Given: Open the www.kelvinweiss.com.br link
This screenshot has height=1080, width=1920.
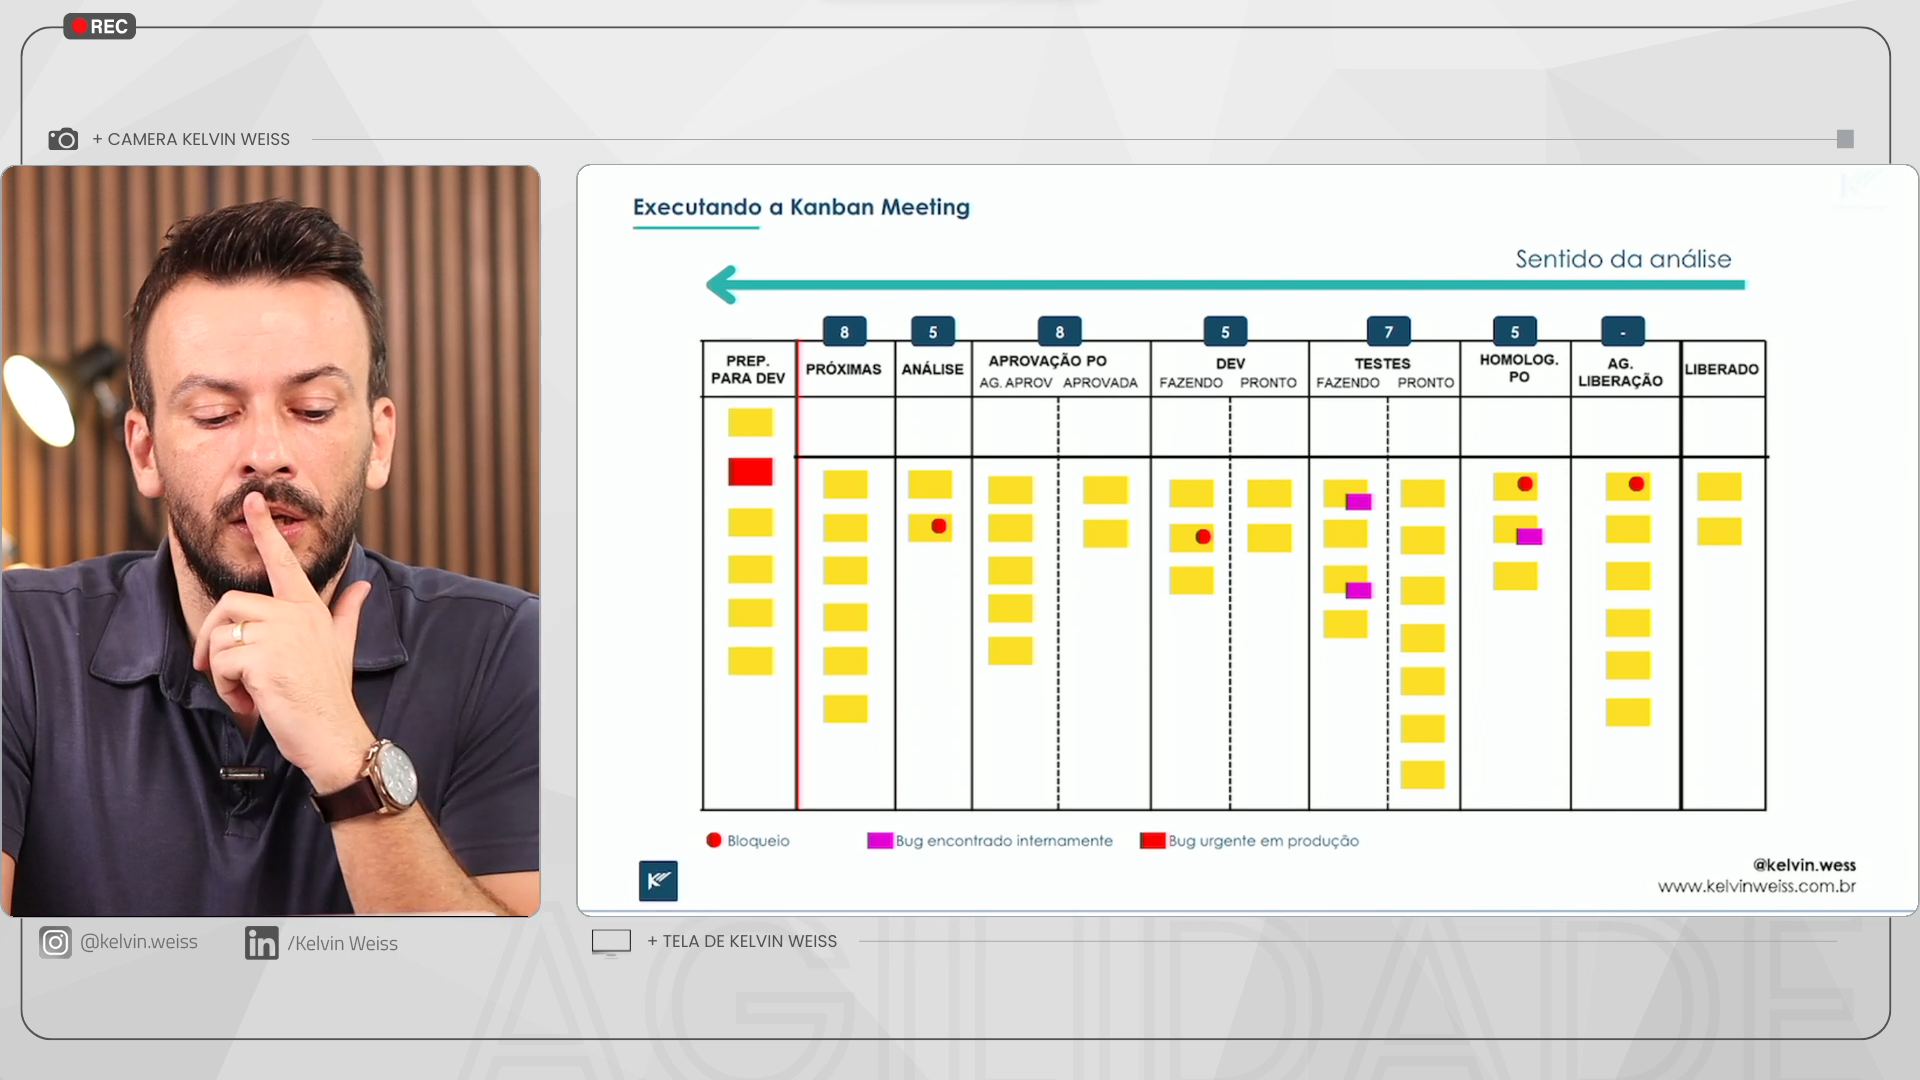Looking at the screenshot, I should (1756, 886).
